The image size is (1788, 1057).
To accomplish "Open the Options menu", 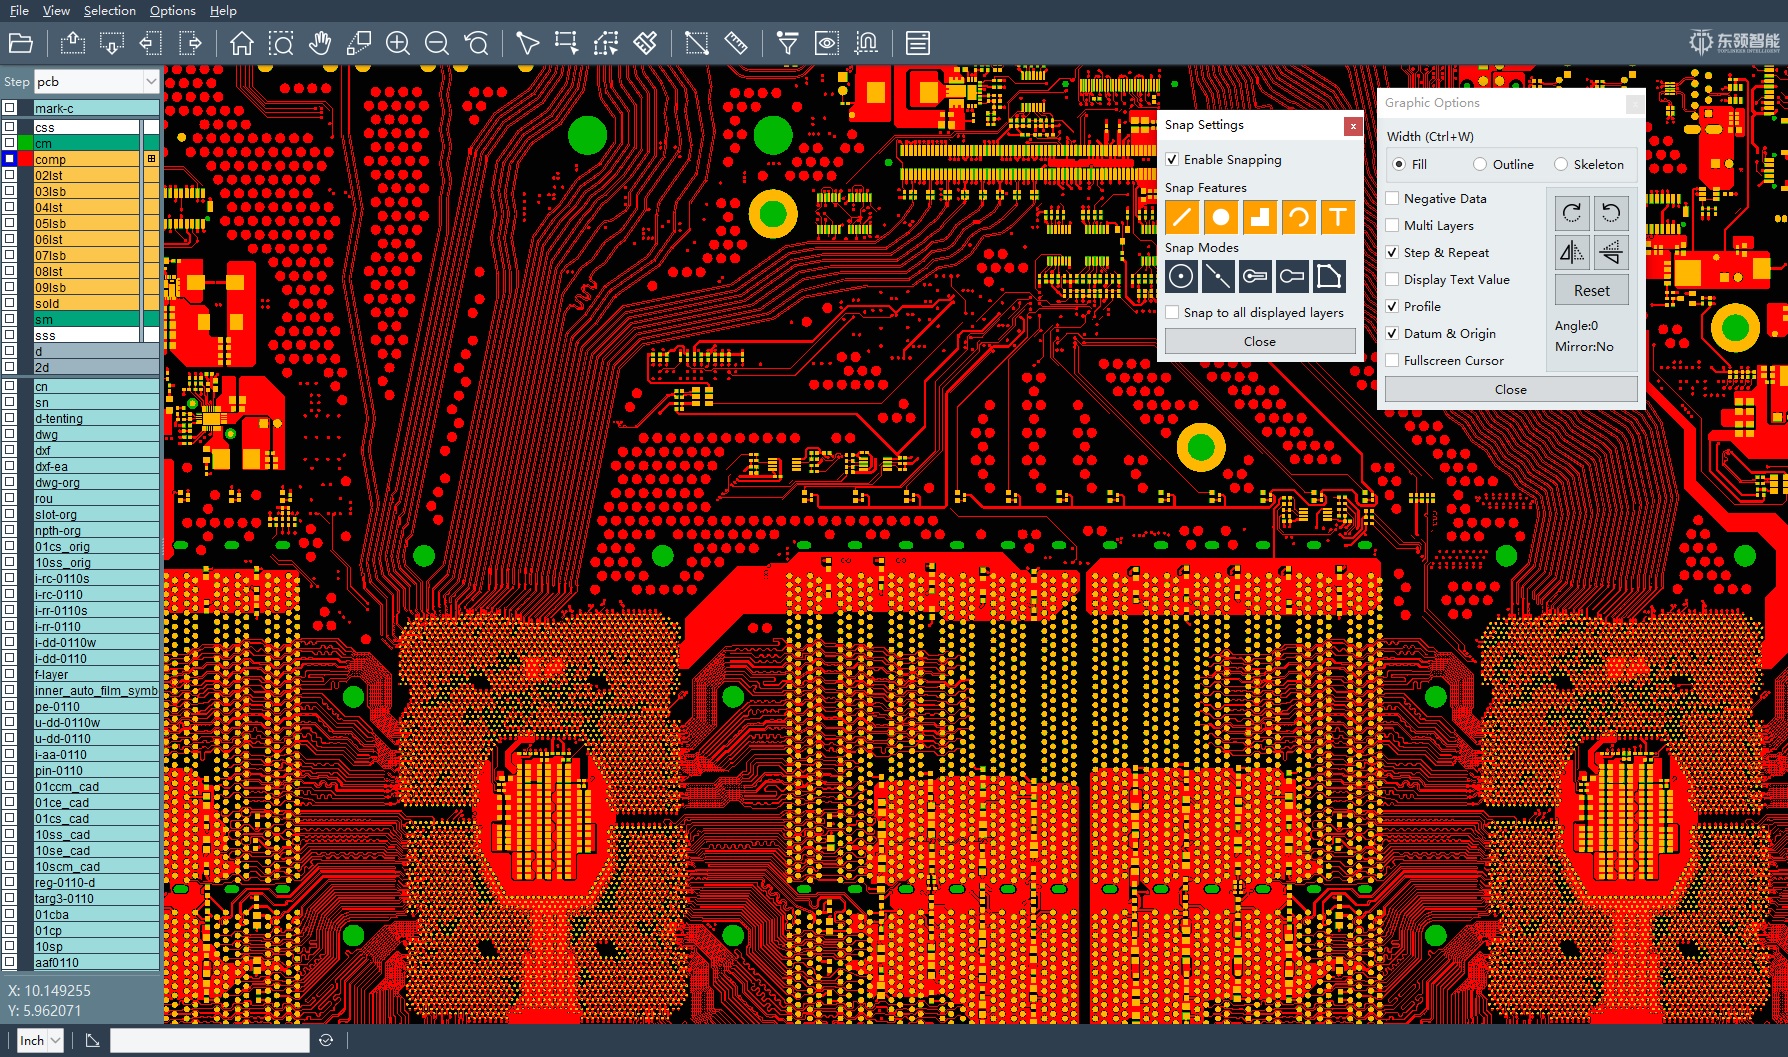I will click(171, 10).
